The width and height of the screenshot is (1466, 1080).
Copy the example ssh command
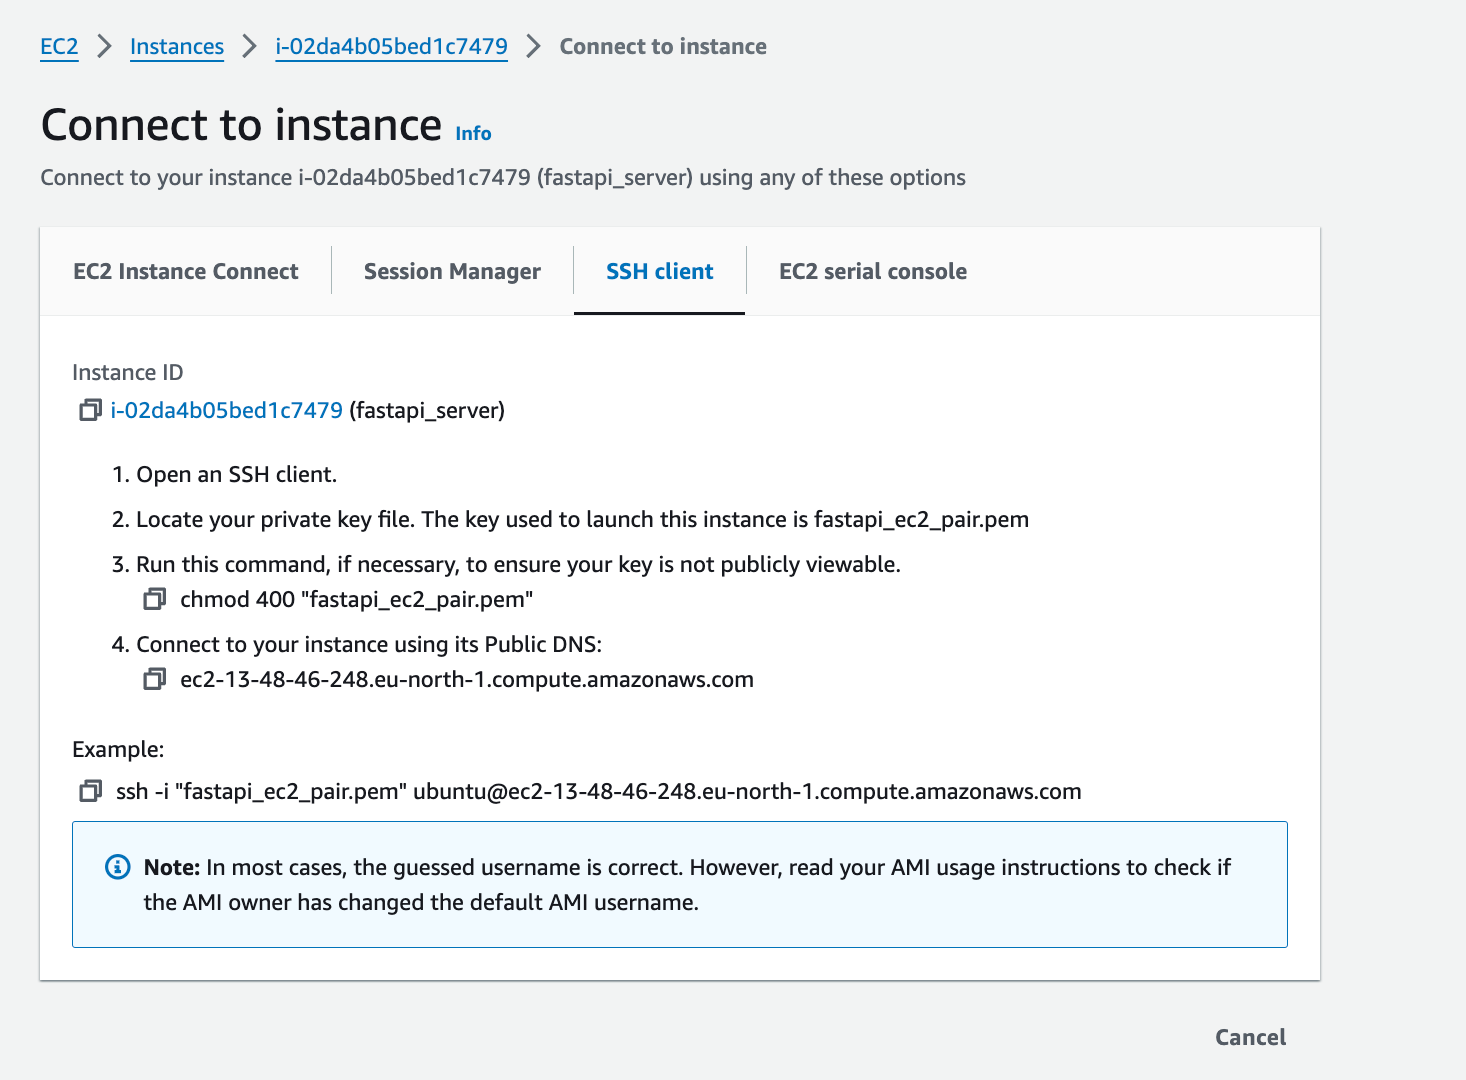pos(90,791)
